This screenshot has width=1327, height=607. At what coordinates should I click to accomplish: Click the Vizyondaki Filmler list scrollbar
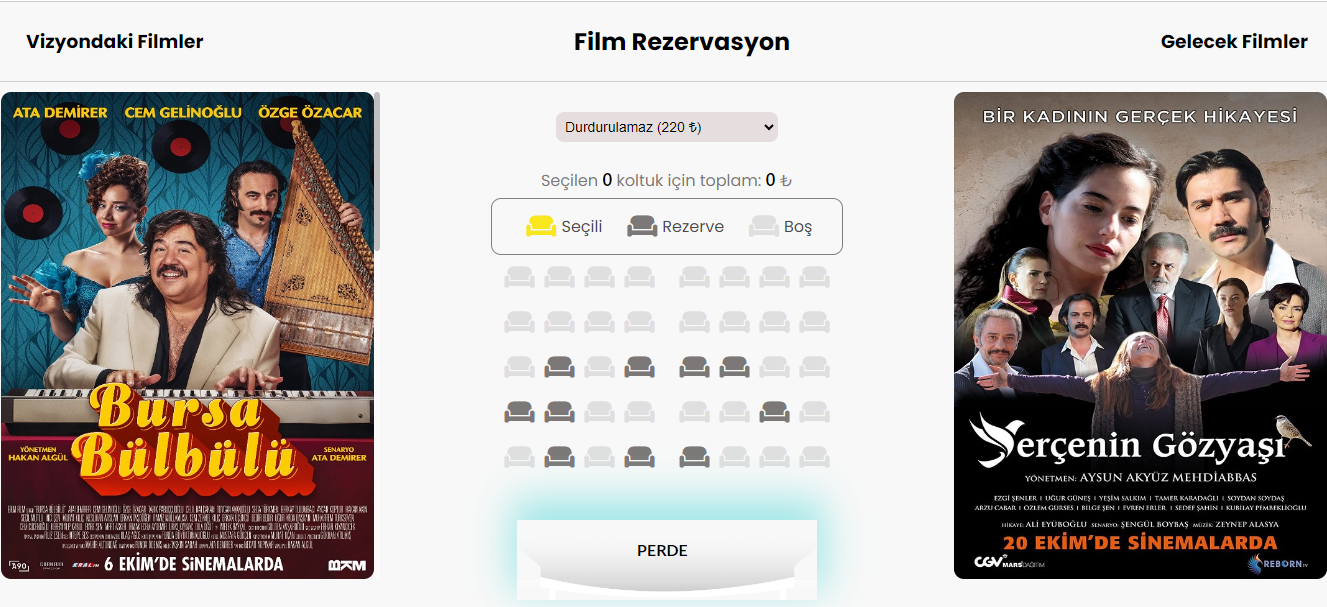[x=377, y=170]
